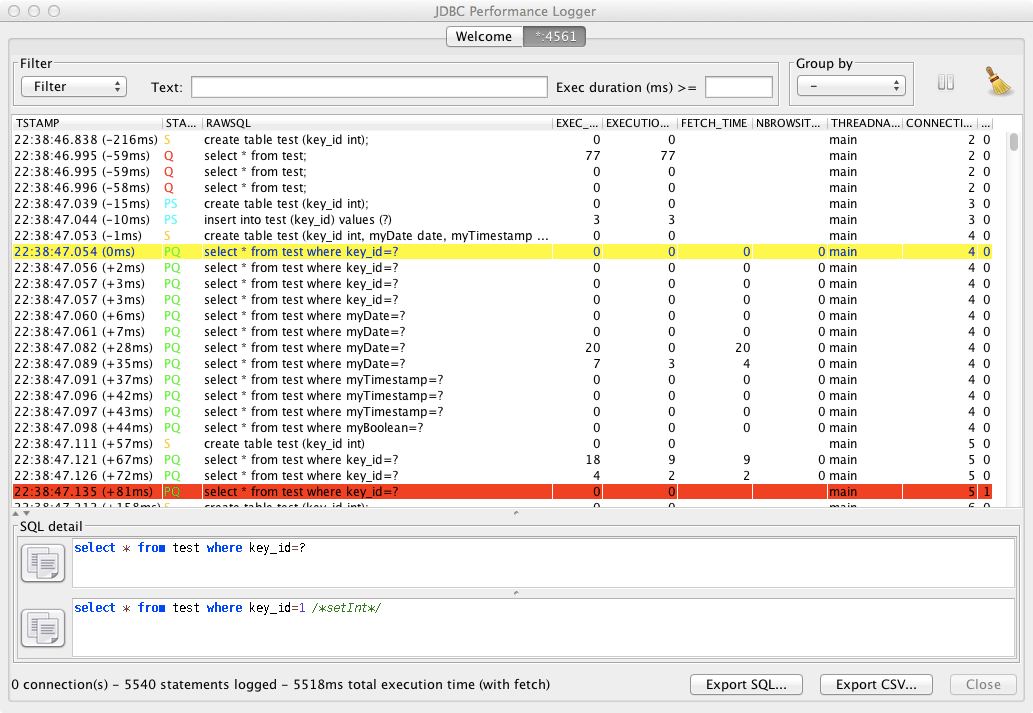
Task: Click the split-pane collapse arrows above SQL detail
Action: (21, 513)
